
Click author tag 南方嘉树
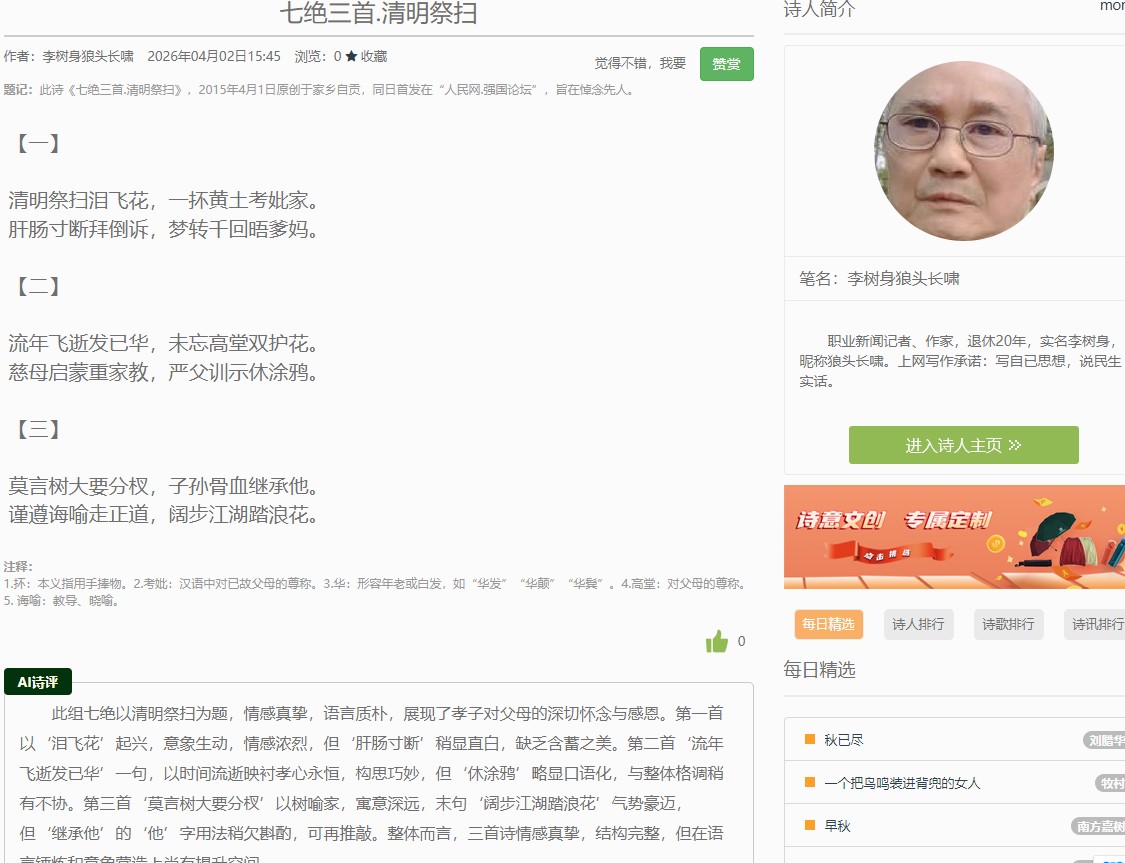point(1099,827)
